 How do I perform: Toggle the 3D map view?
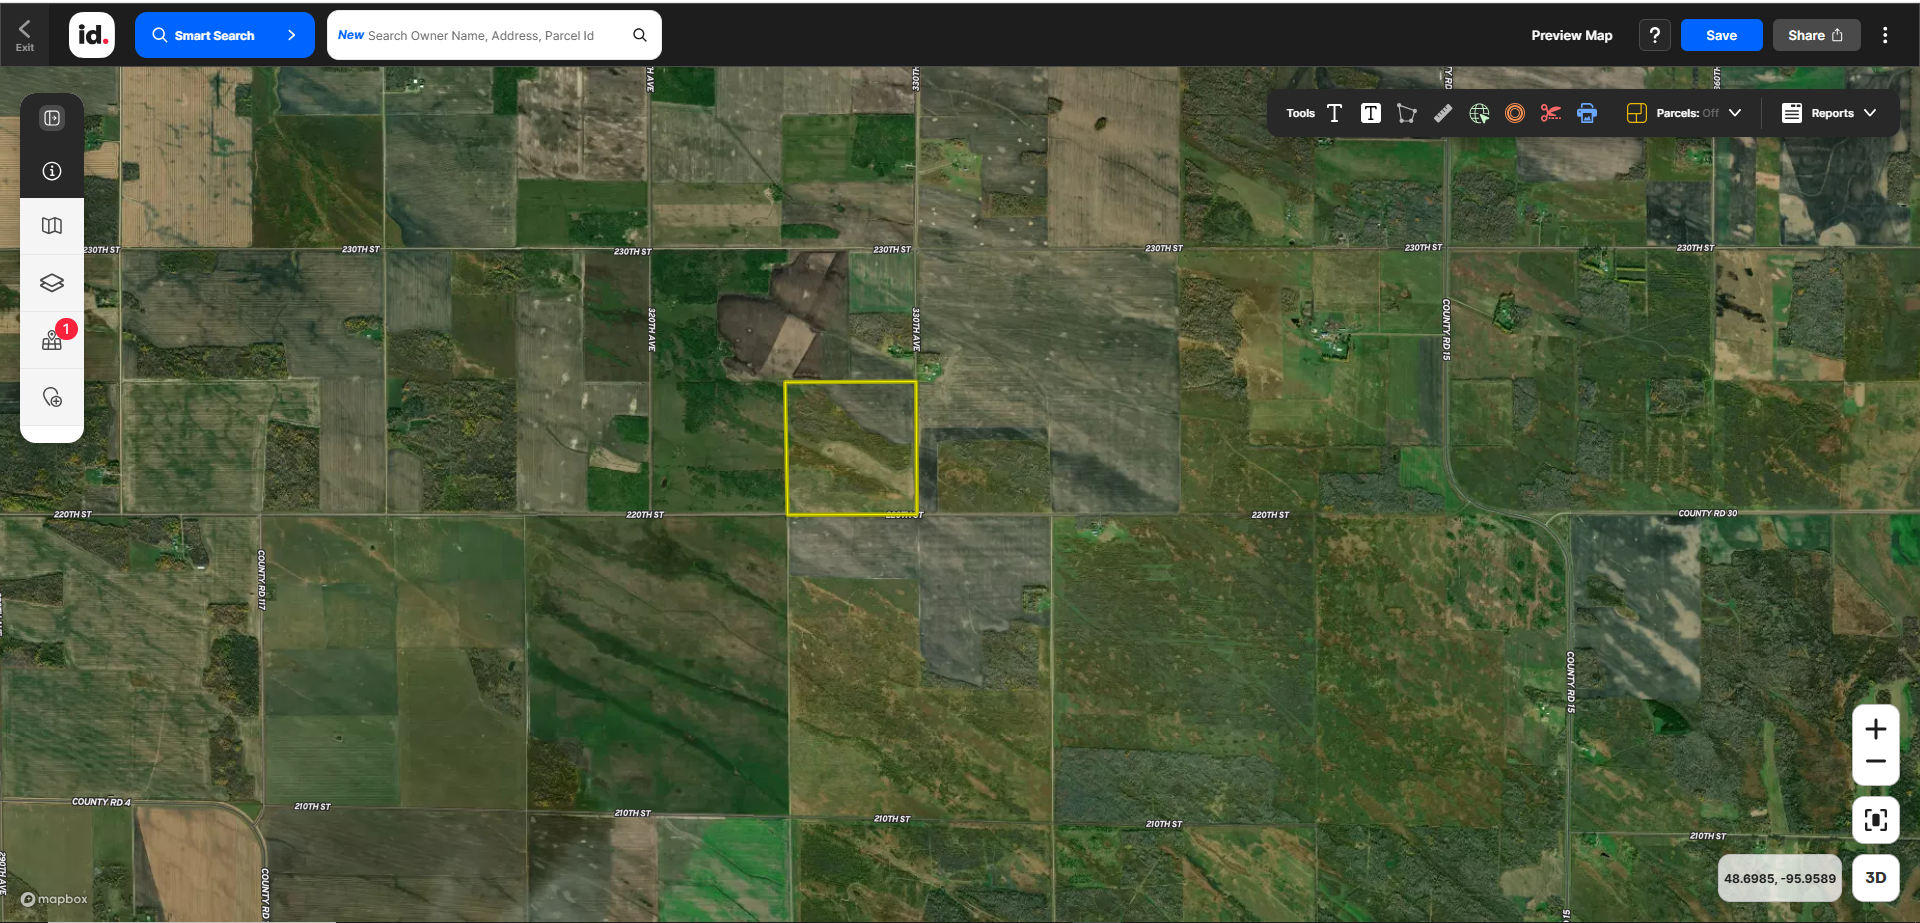pyautogui.click(x=1875, y=878)
